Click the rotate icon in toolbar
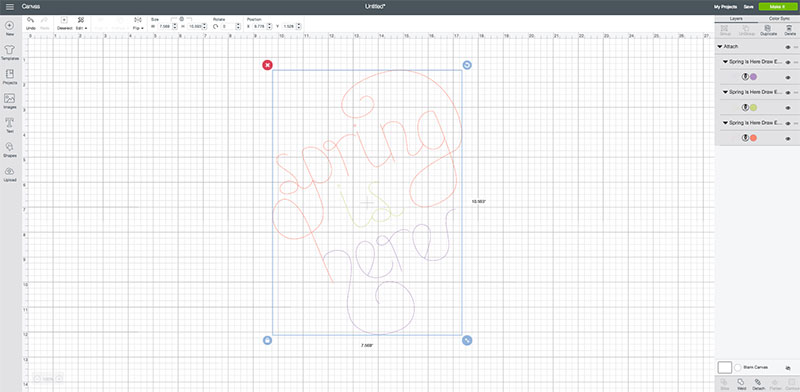The image size is (800, 392). [215, 26]
